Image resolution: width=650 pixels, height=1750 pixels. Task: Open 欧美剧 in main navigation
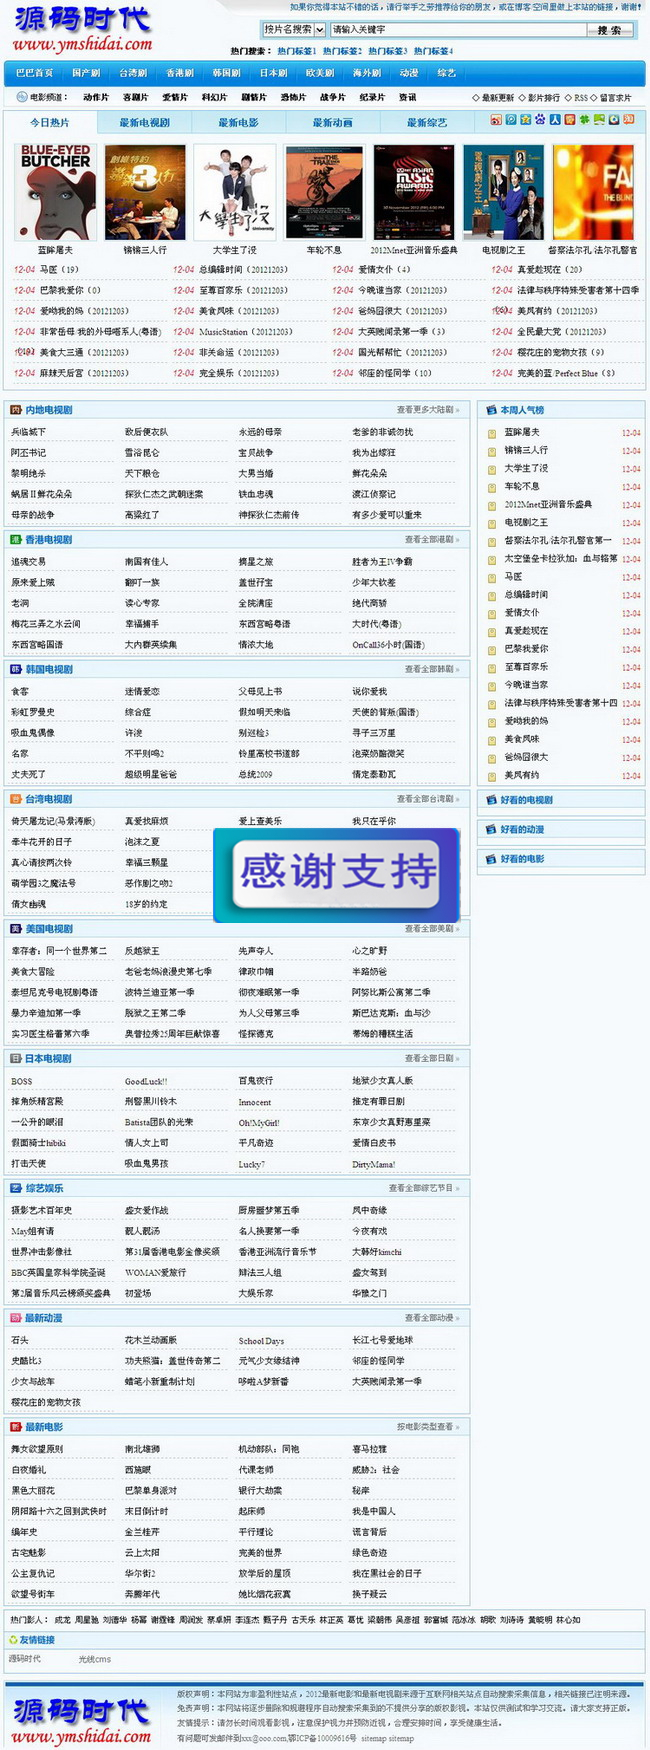(x=320, y=73)
